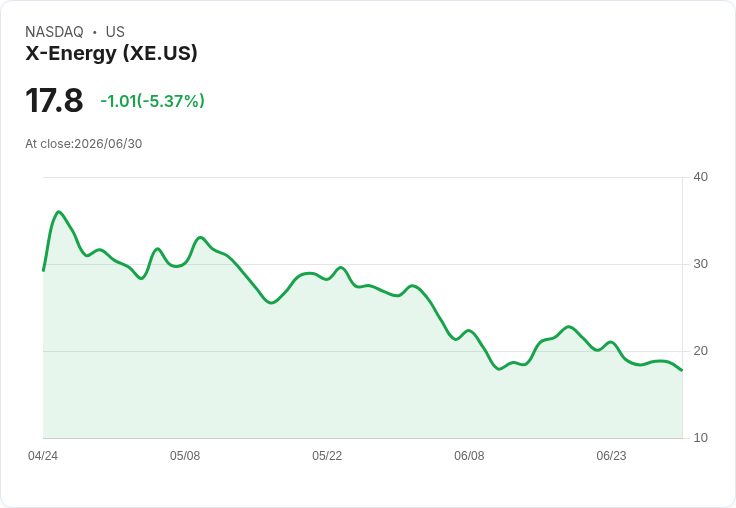The width and height of the screenshot is (736, 508).
Task: Click the NASDAQ exchange label
Action: point(54,32)
